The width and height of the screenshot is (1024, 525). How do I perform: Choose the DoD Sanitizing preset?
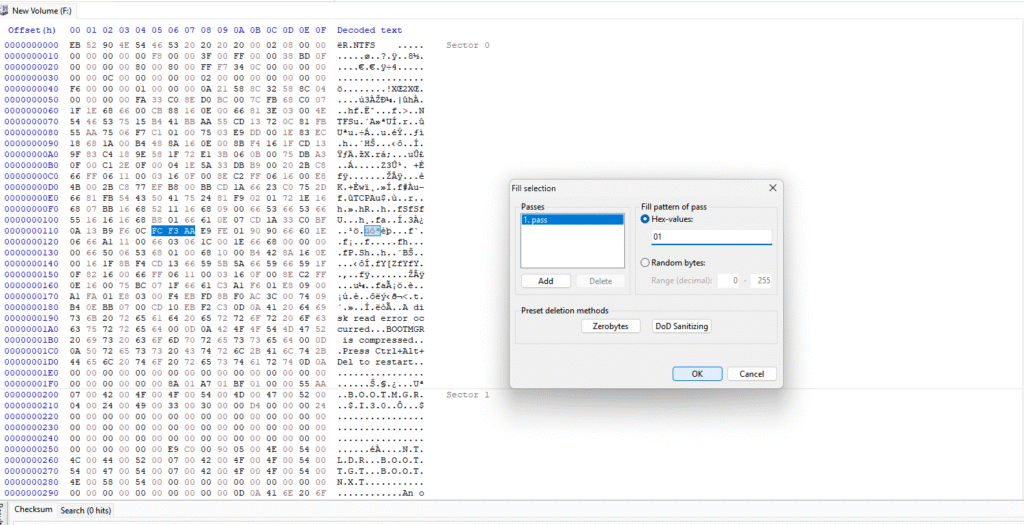681,326
